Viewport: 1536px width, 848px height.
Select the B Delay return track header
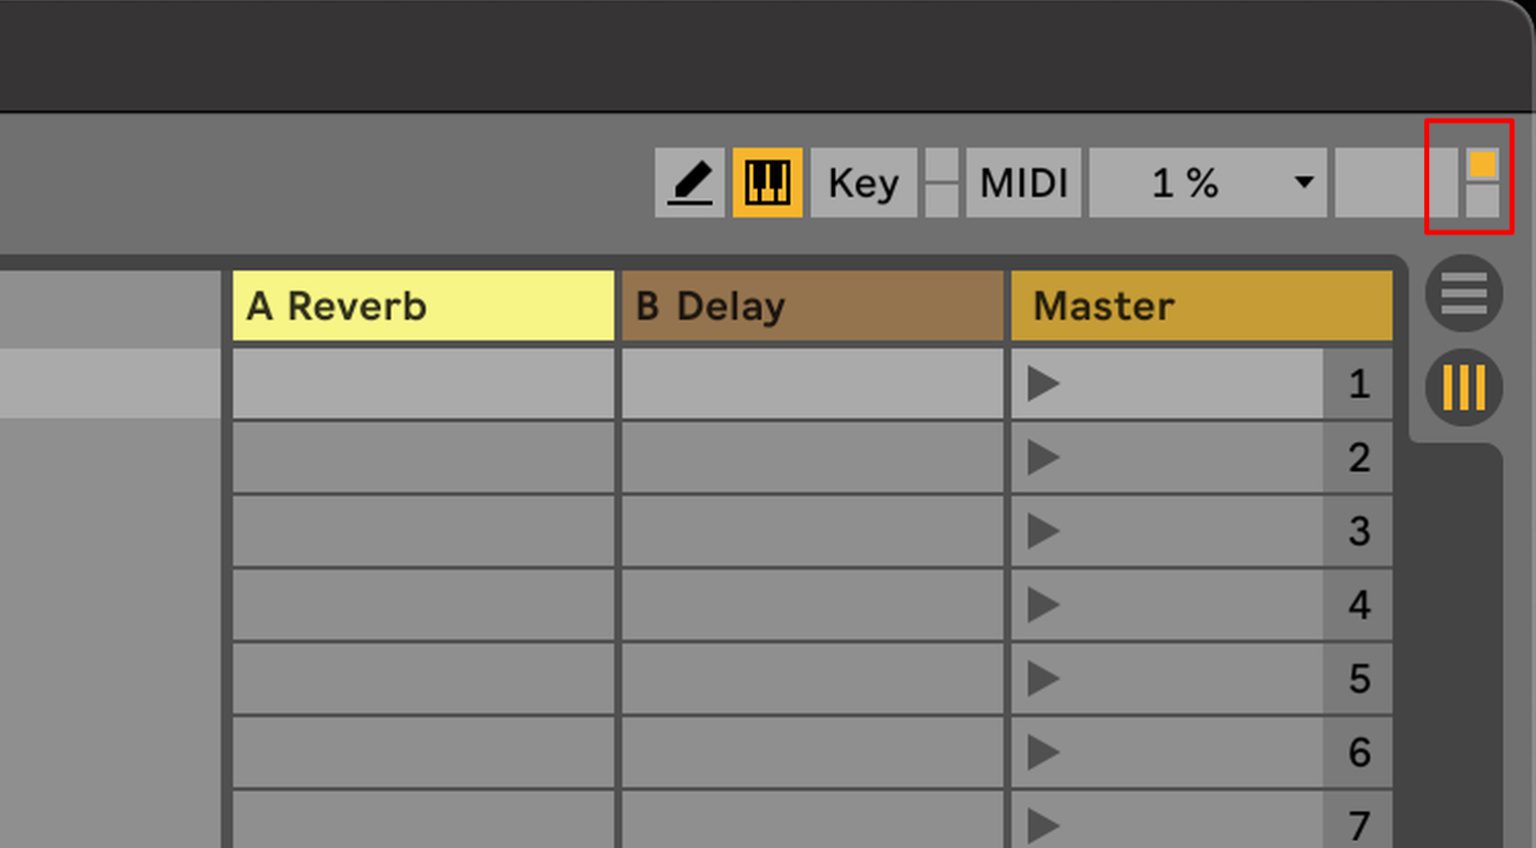click(x=810, y=306)
